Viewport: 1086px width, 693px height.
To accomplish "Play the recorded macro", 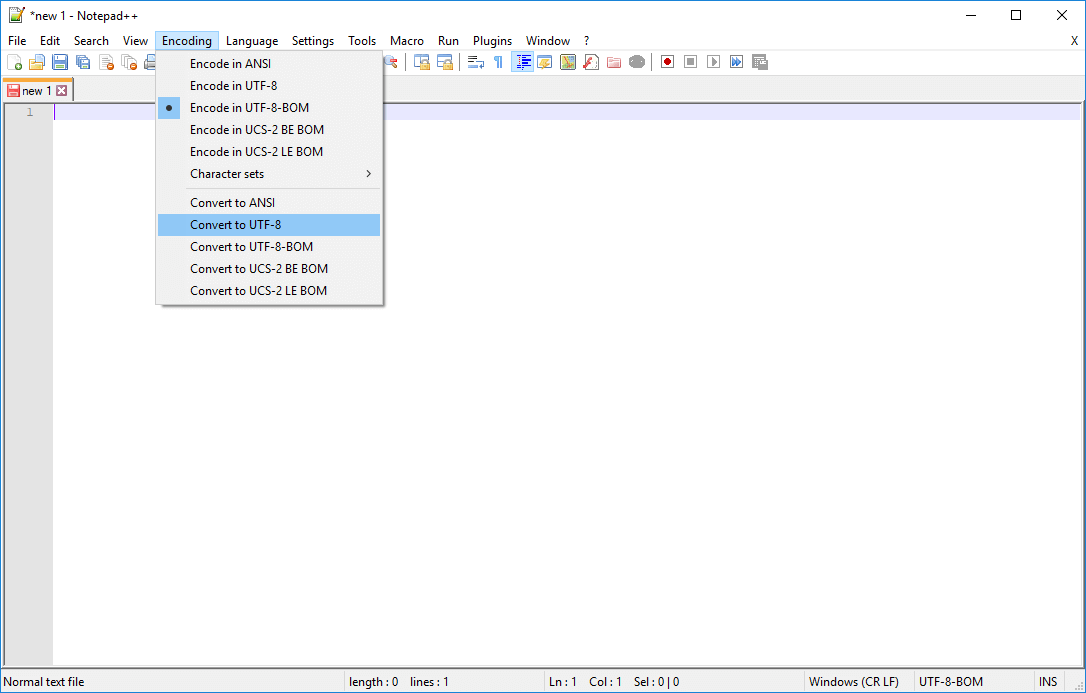I will [713, 61].
